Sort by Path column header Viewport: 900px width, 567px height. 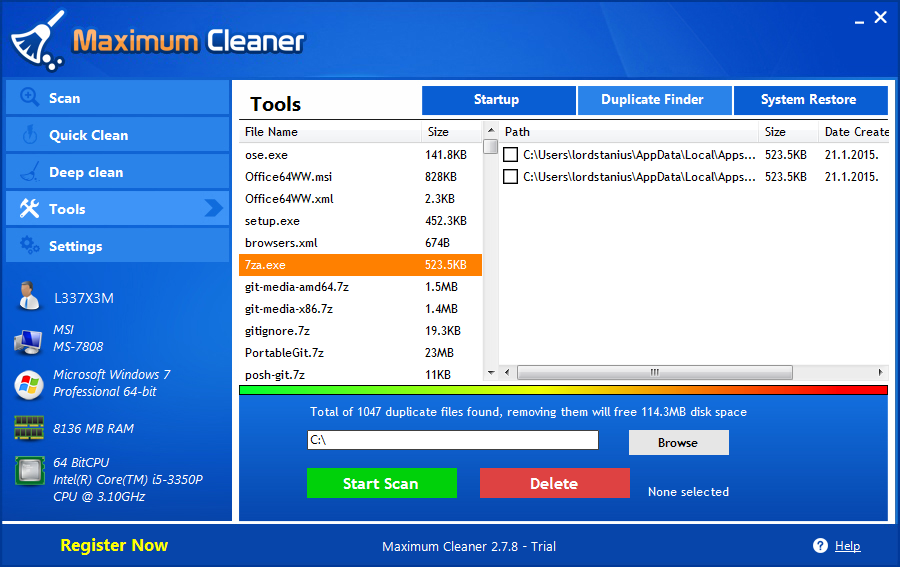(x=629, y=131)
